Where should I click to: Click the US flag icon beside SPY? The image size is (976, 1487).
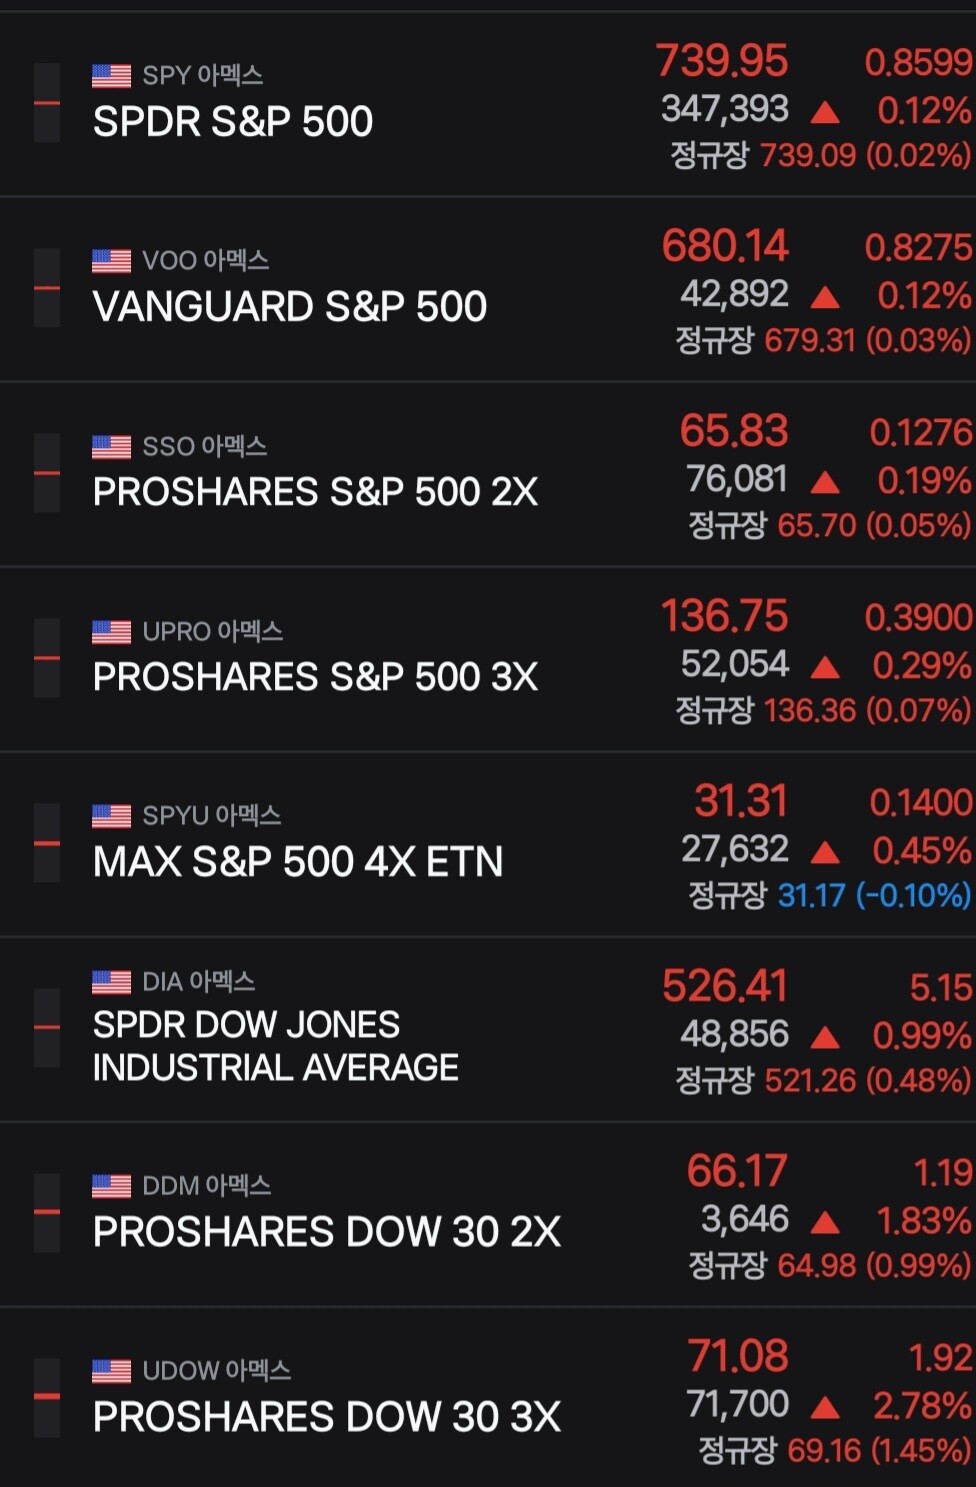point(111,76)
